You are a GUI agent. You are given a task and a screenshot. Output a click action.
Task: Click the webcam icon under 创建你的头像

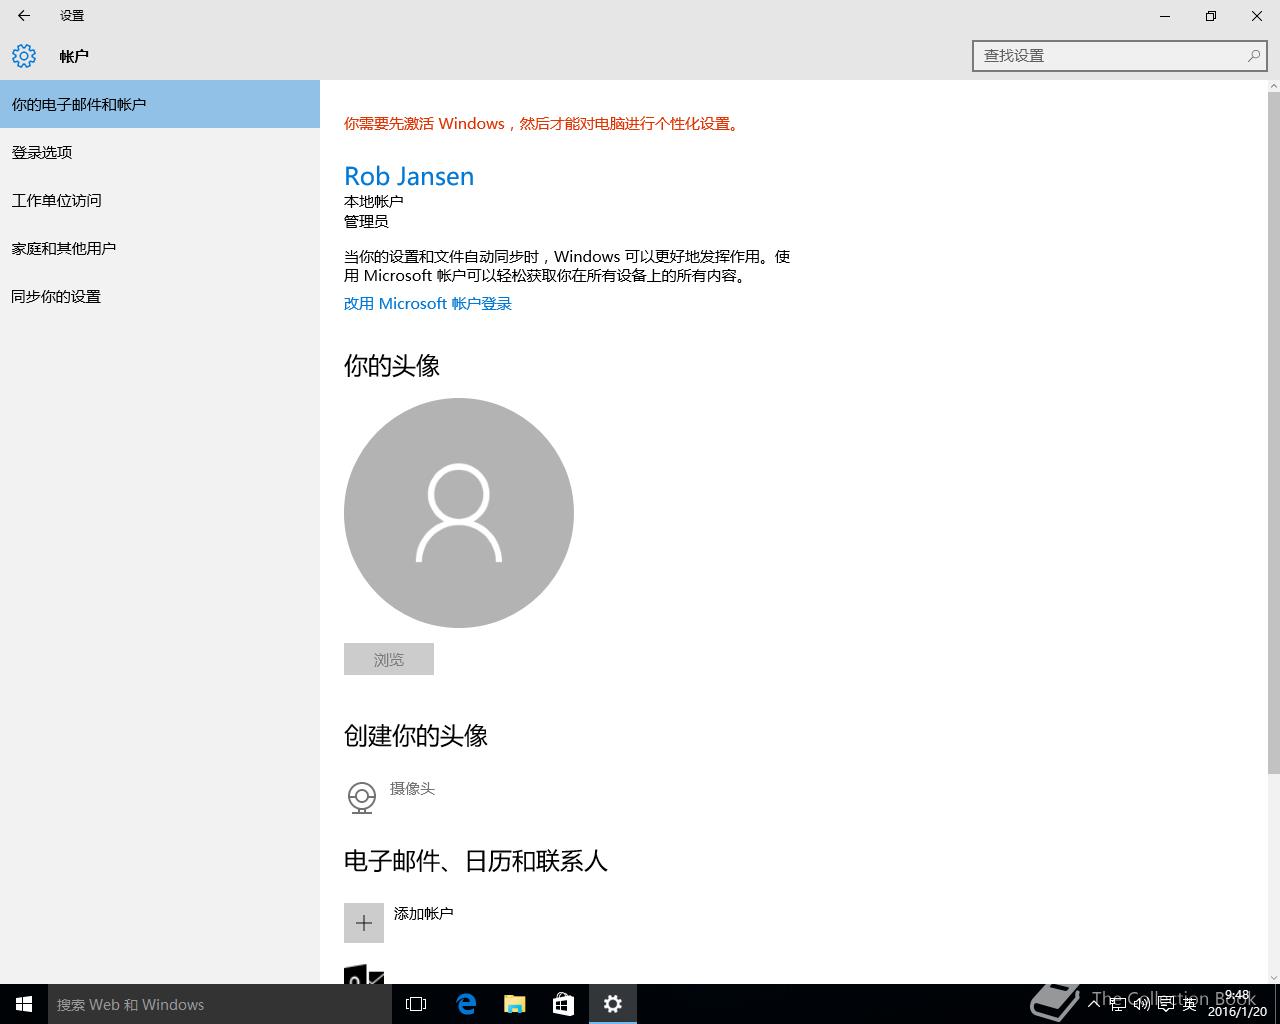pyautogui.click(x=361, y=797)
